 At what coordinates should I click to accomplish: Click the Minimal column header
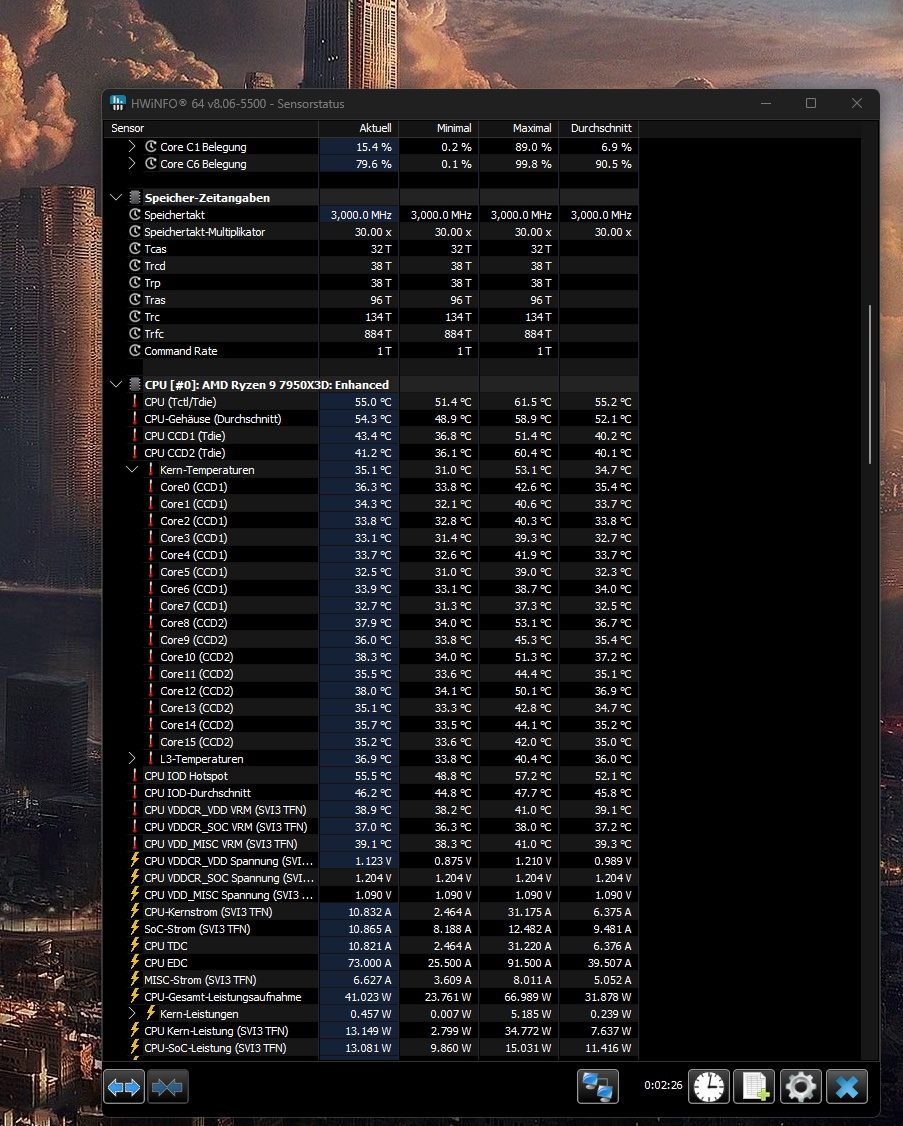[x=439, y=128]
